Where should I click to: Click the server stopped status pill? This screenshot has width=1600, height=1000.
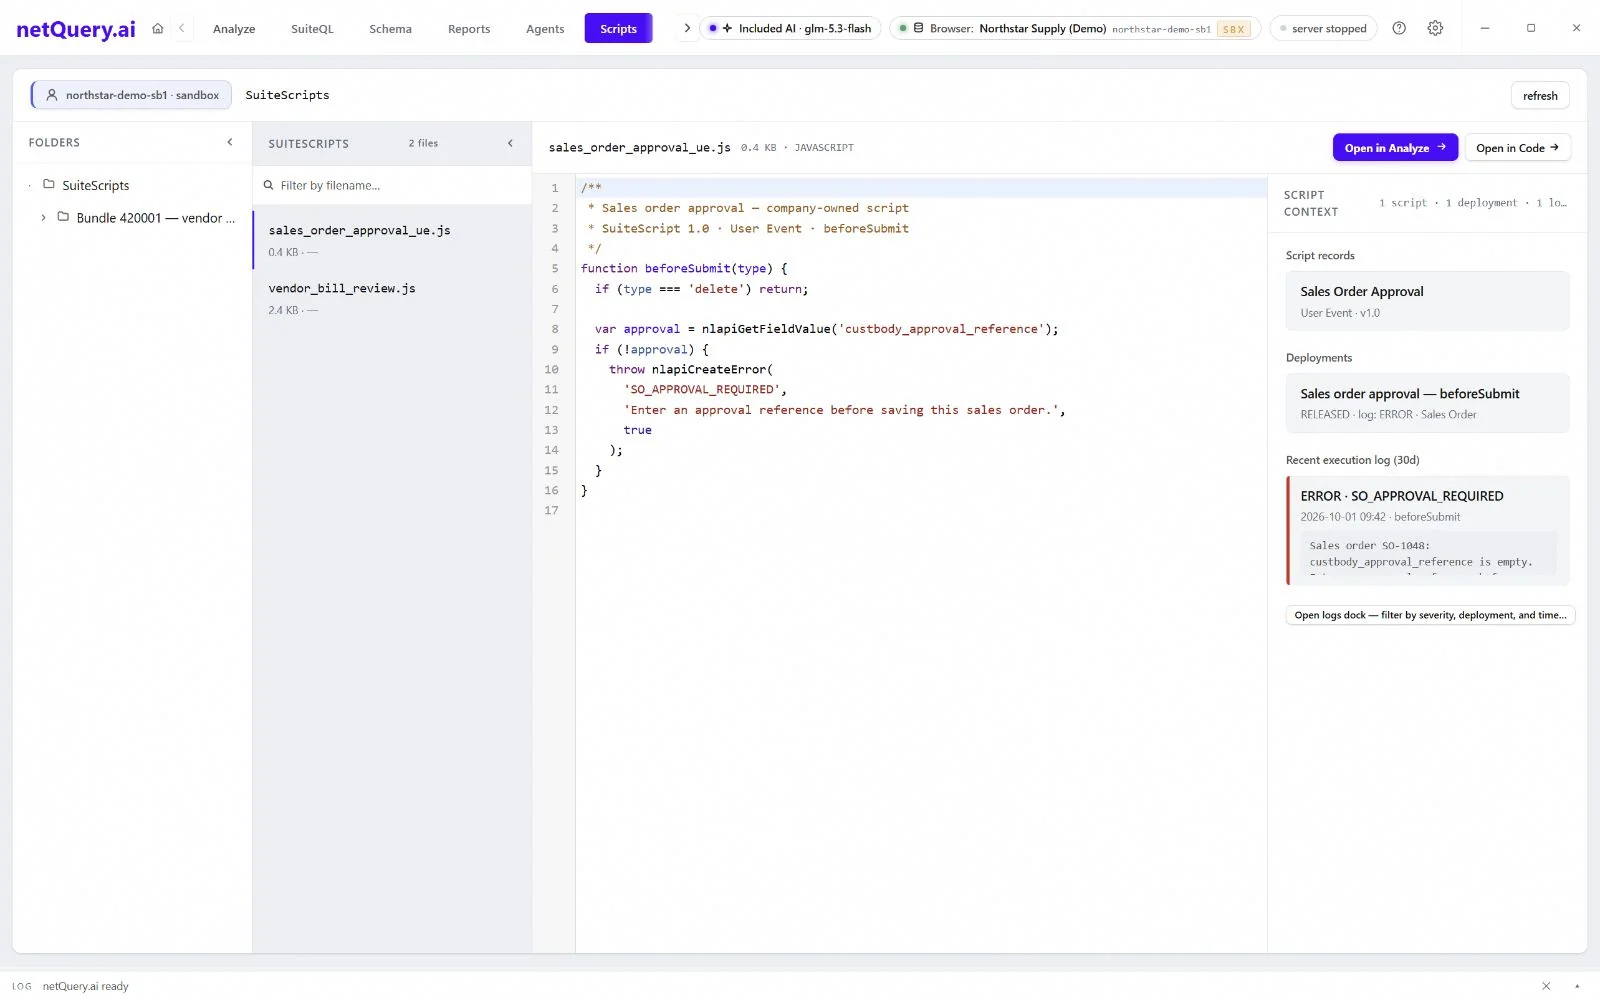click(x=1323, y=28)
